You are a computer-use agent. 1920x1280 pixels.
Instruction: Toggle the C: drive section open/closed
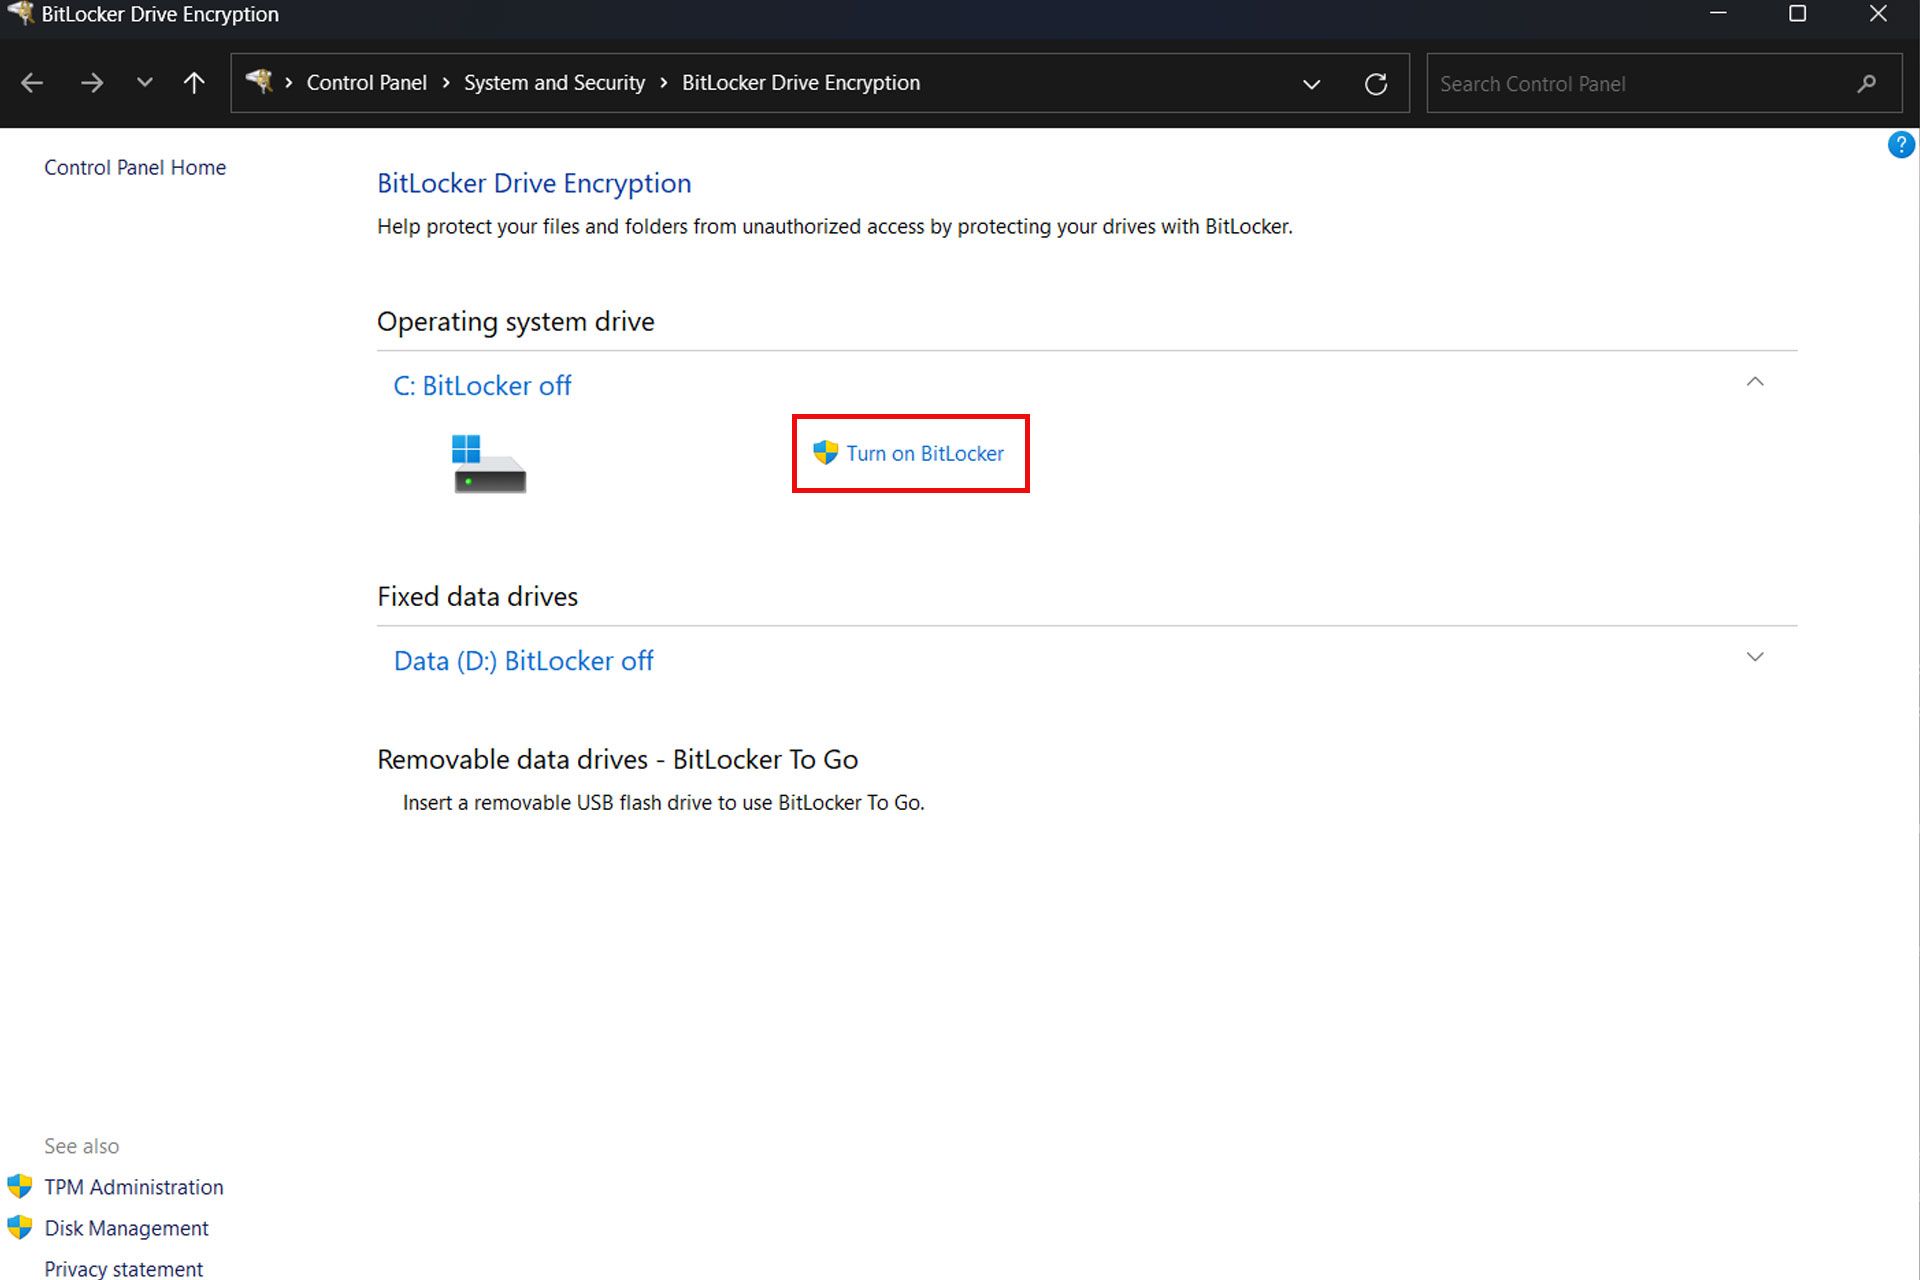click(1754, 381)
